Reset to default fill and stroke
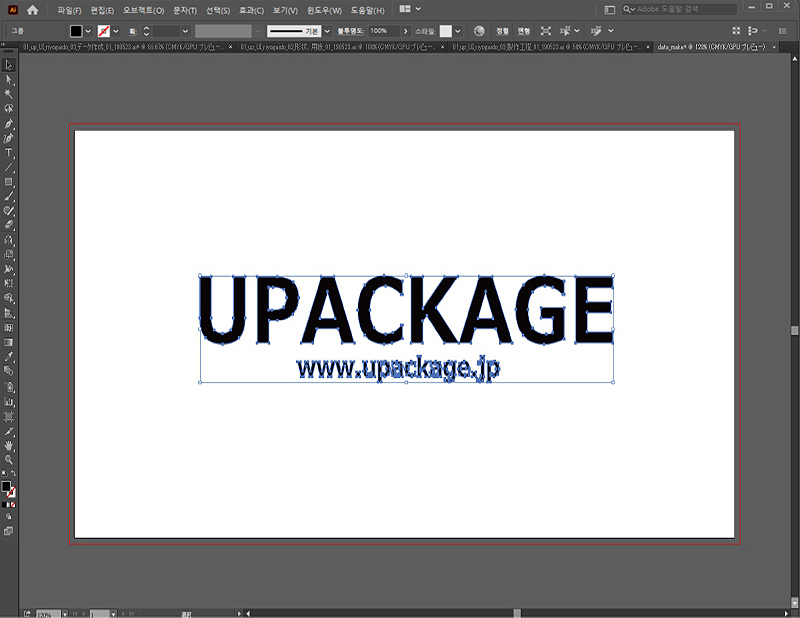The width and height of the screenshot is (800, 618). [4, 474]
